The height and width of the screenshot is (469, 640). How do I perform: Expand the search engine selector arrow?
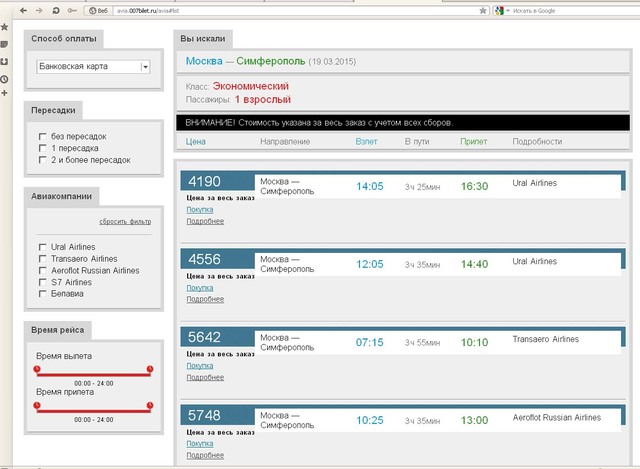(x=508, y=11)
